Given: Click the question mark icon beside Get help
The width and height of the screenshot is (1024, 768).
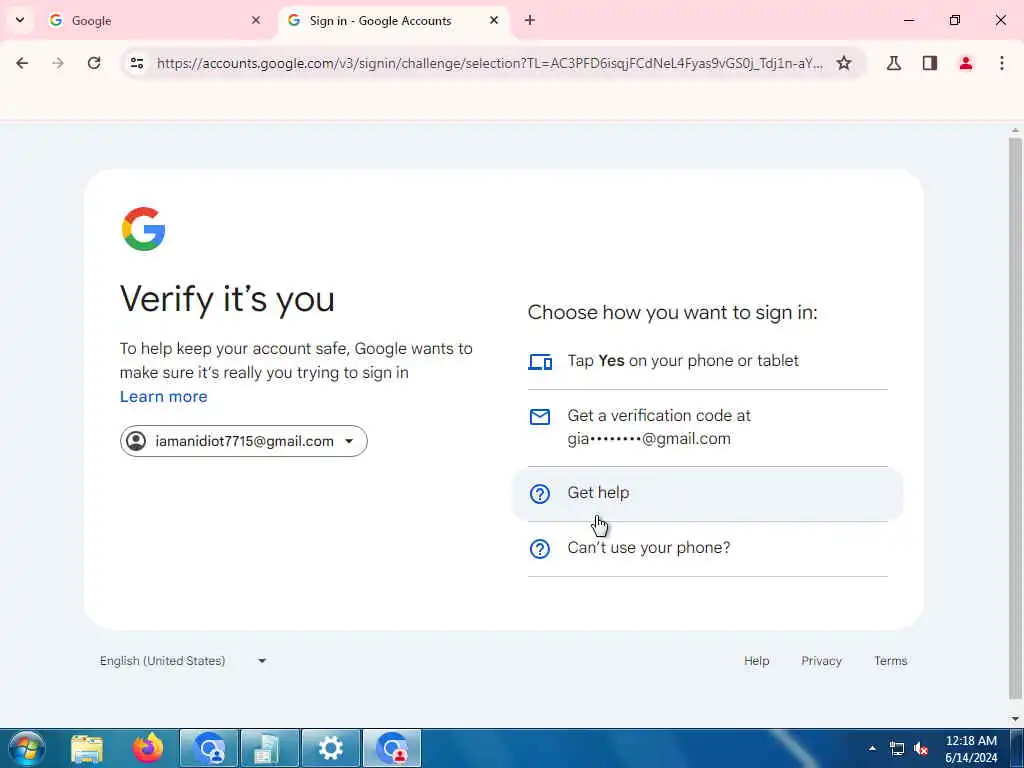Looking at the screenshot, I should click(x=540, y=494).
